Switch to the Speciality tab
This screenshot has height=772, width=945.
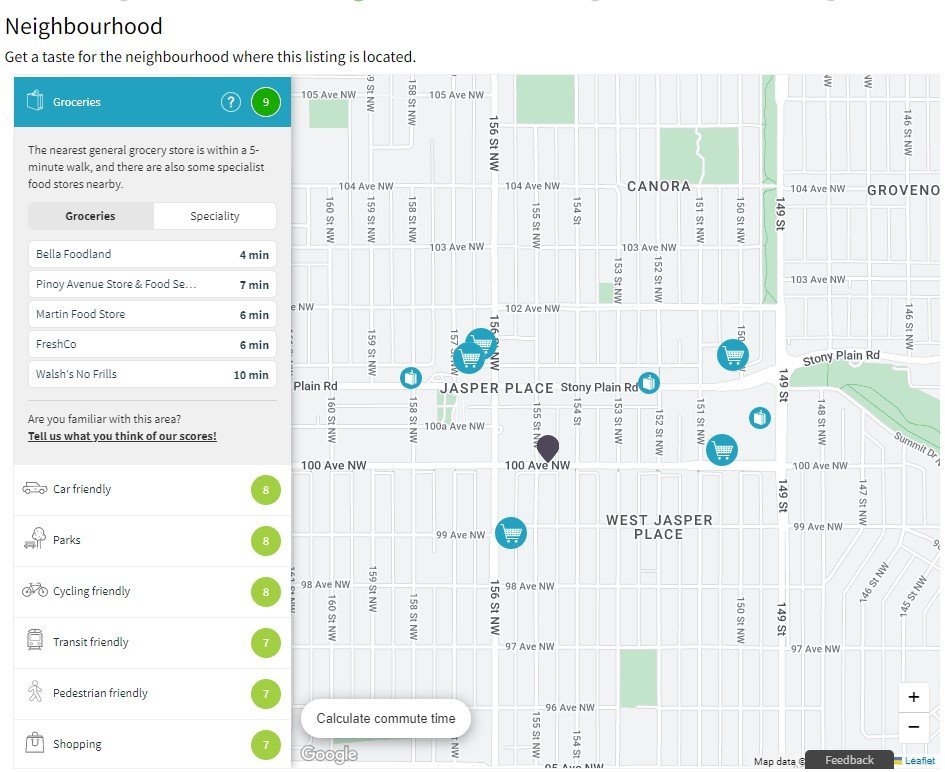coord(215,216)
